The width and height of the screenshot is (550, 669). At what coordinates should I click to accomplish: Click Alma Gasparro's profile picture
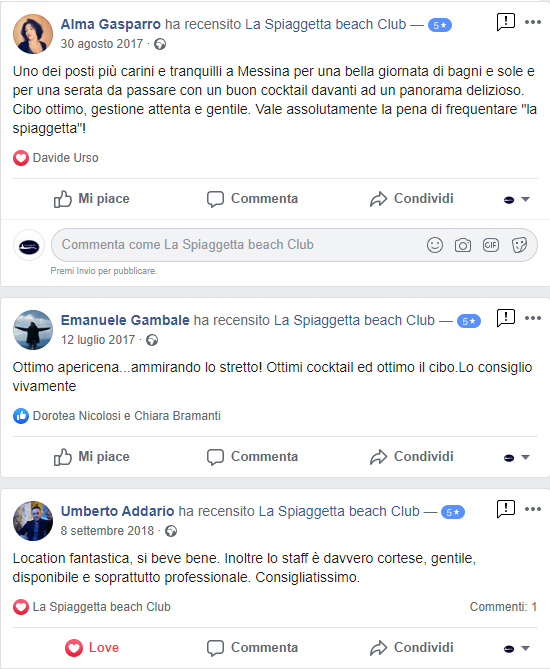(33, 34)
